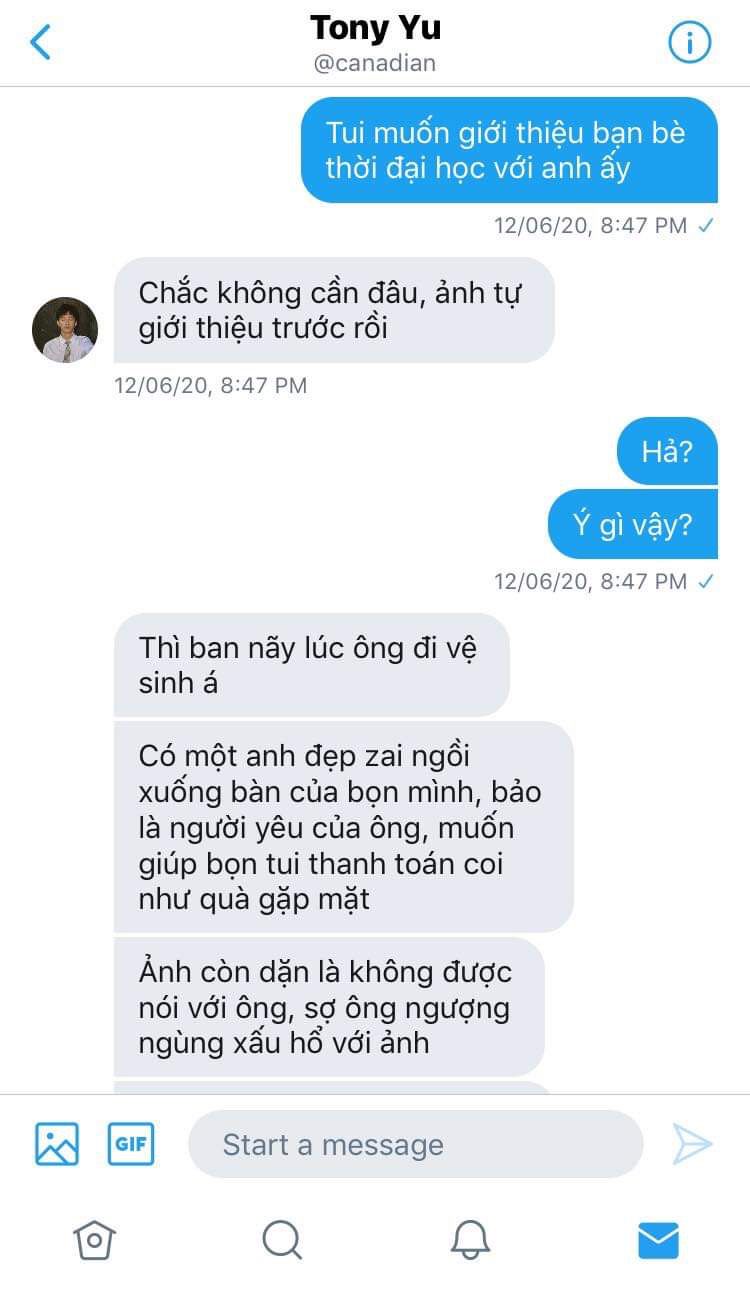This screenshot has width=750, height=1292.
Task: Select the "Ý gì vậy?" message bubble
Action: click(633, 523)
